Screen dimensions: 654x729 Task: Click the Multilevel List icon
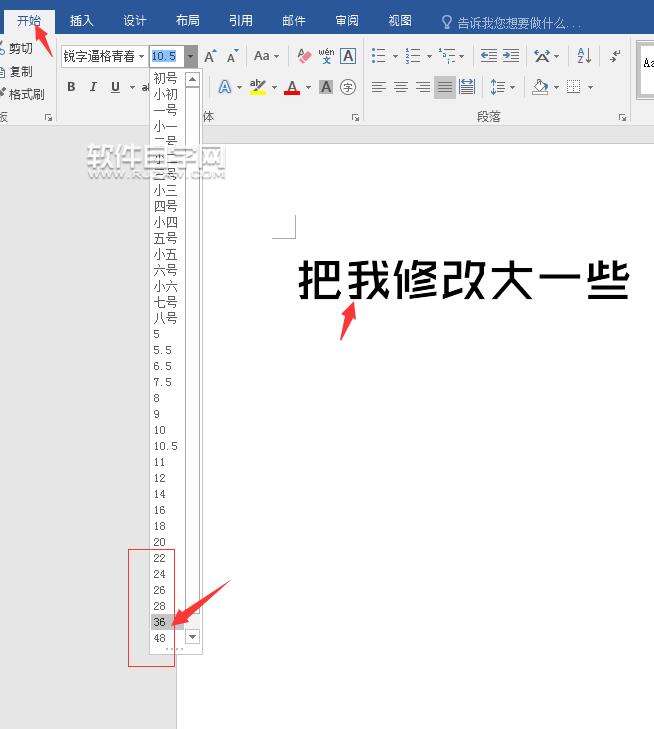[447, 56]
